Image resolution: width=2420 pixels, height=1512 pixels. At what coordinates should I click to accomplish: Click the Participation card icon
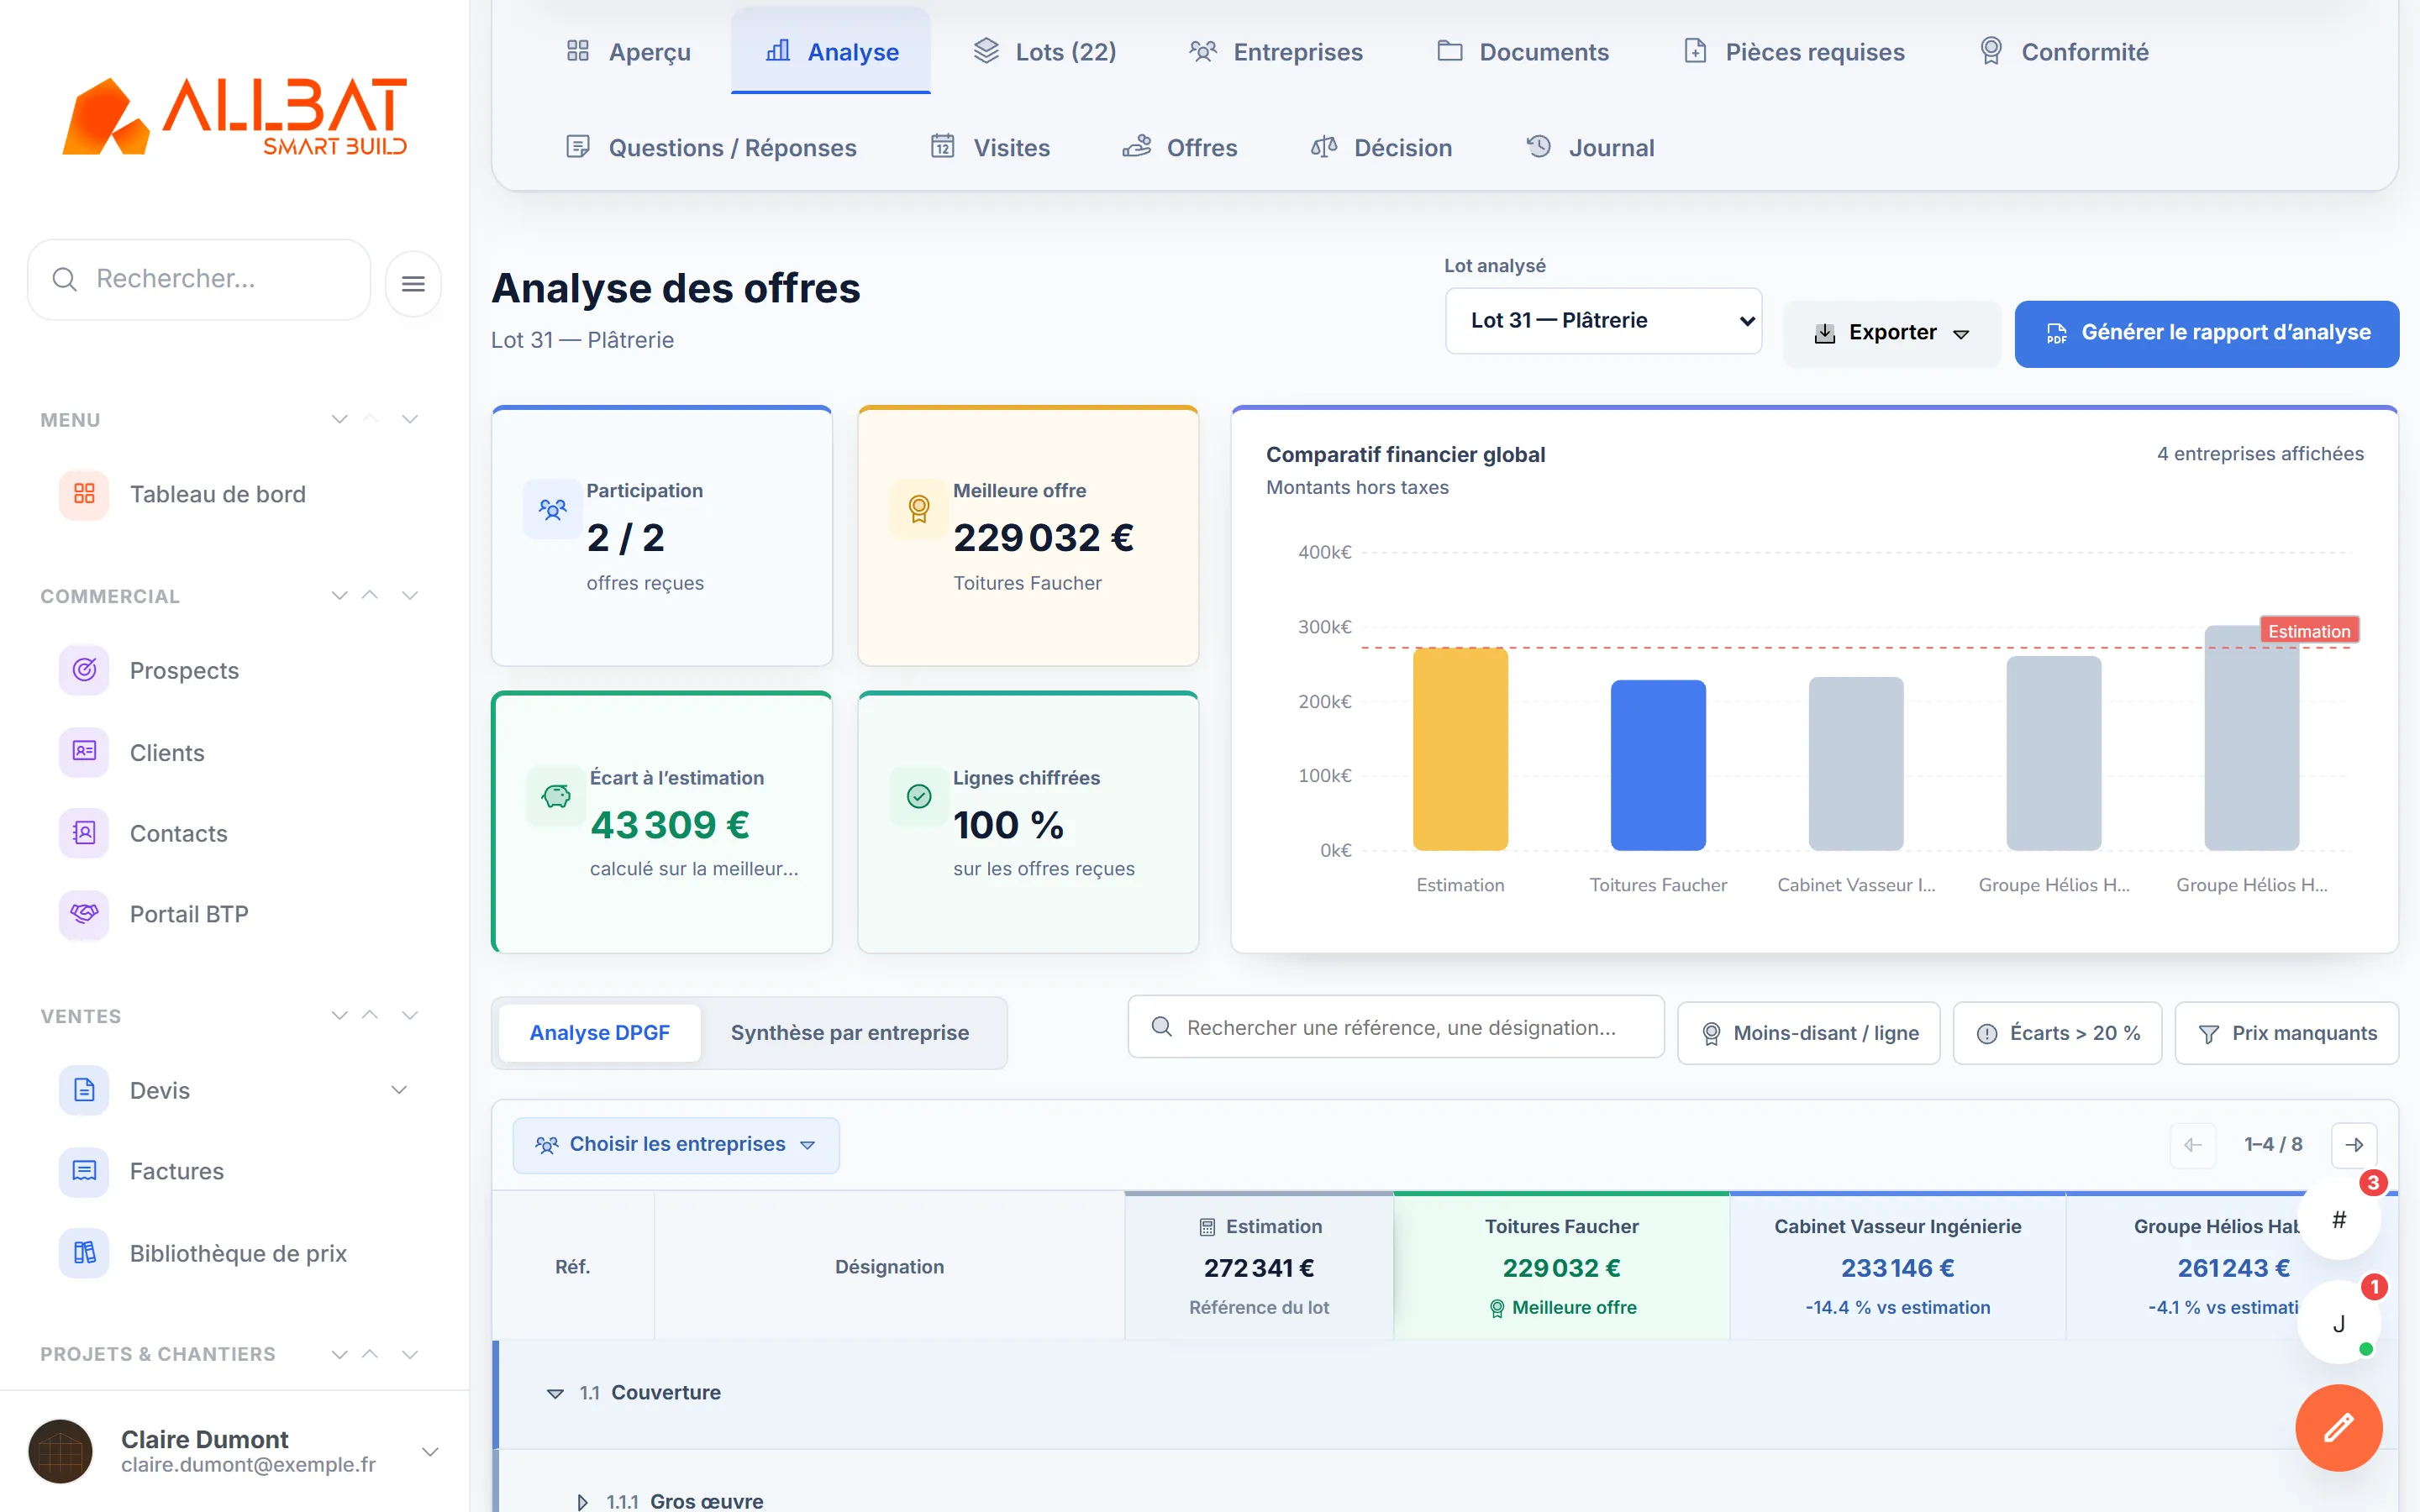click(552, 509)
